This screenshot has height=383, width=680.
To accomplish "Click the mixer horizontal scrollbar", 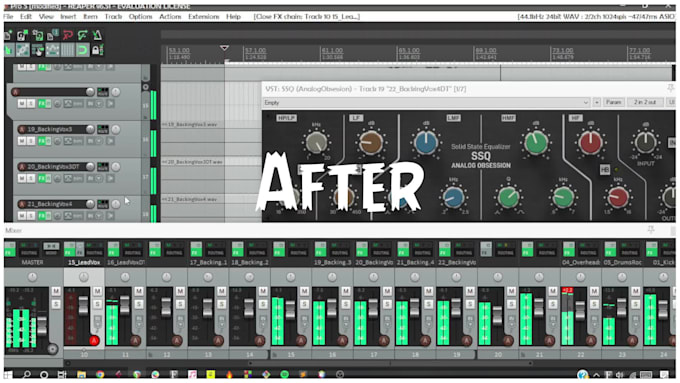I will click(390, 363).
